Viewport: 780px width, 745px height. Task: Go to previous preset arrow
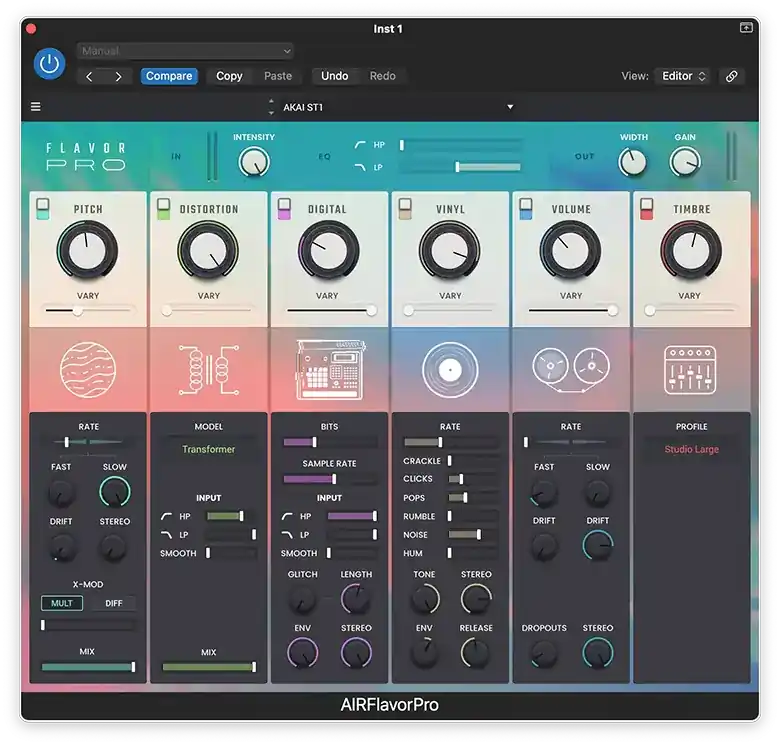click(x=90, y=77)
